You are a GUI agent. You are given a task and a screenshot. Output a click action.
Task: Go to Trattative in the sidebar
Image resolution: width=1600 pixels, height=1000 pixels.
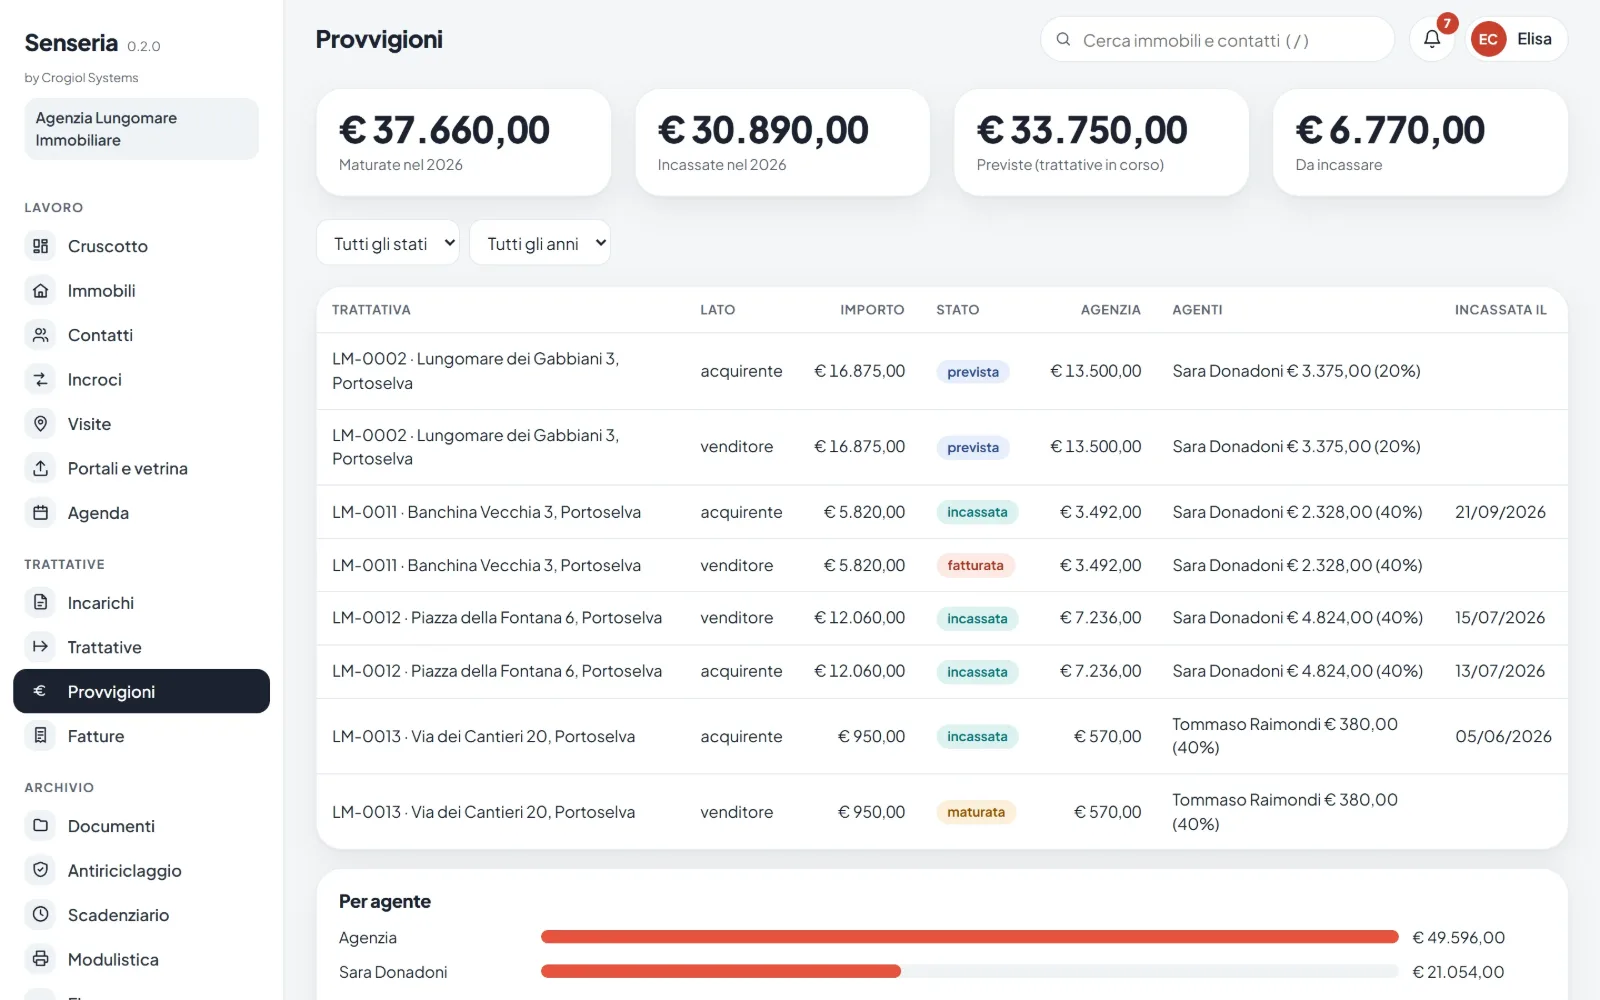tap(141, 647)
